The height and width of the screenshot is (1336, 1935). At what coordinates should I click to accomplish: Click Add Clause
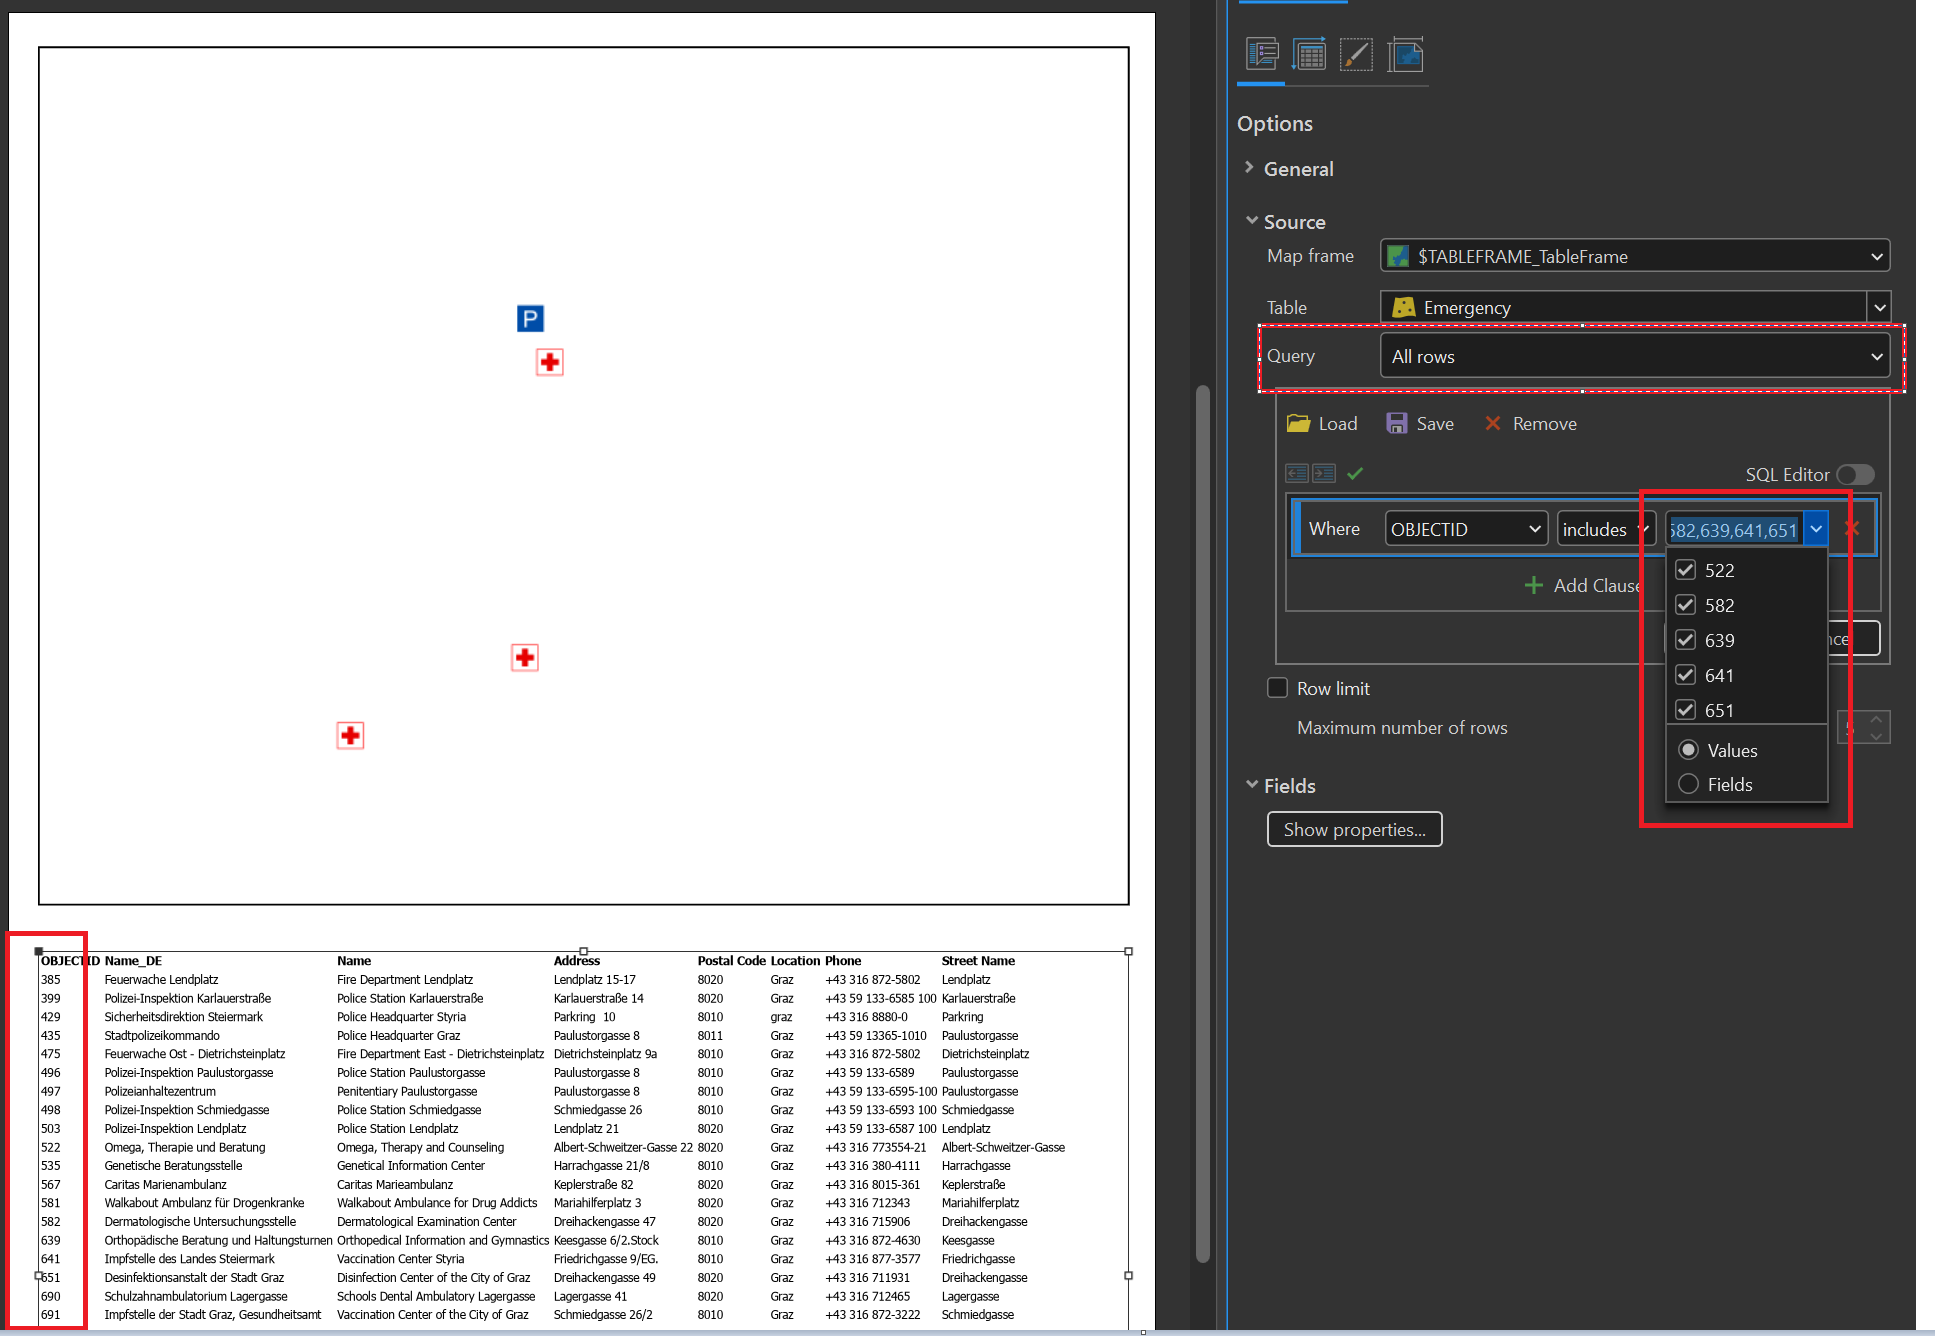[x=1582, y=585]
